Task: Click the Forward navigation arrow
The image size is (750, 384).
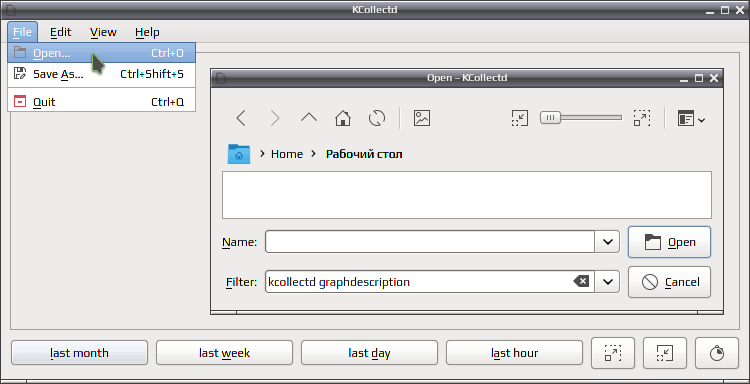Action: tap(275, 118)
